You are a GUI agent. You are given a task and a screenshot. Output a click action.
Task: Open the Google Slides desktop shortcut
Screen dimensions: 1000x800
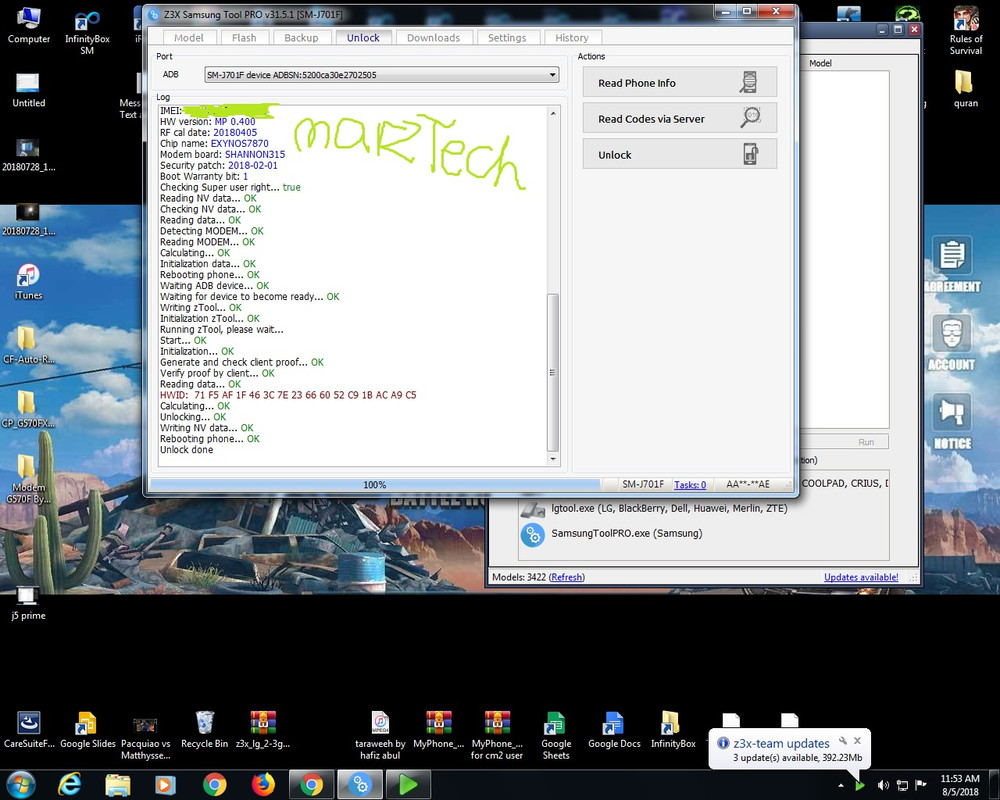pyautogui.click(x=87, y=730)
